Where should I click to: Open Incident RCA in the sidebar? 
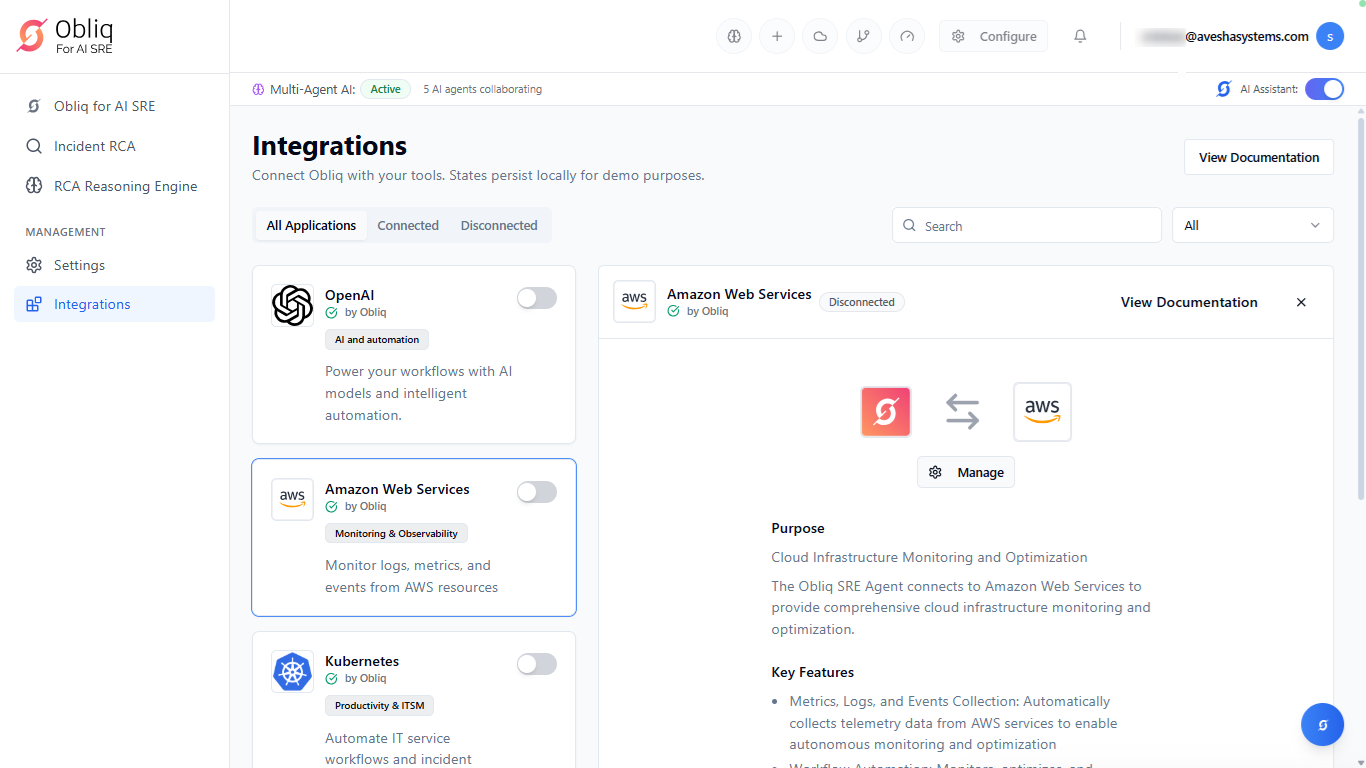94,146
